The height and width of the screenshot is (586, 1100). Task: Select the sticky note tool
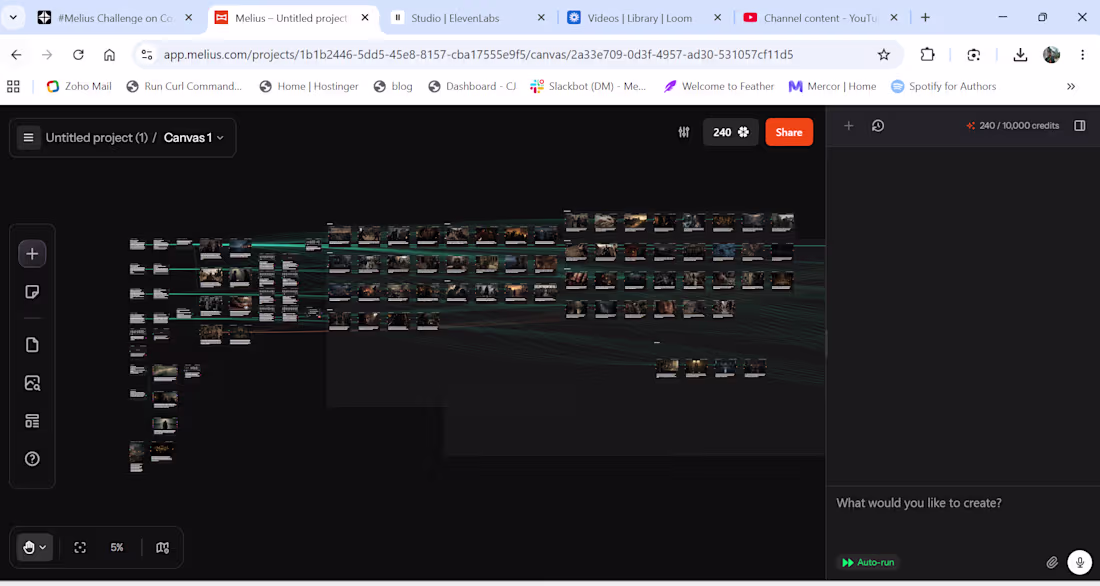click(x=32, y=292)
